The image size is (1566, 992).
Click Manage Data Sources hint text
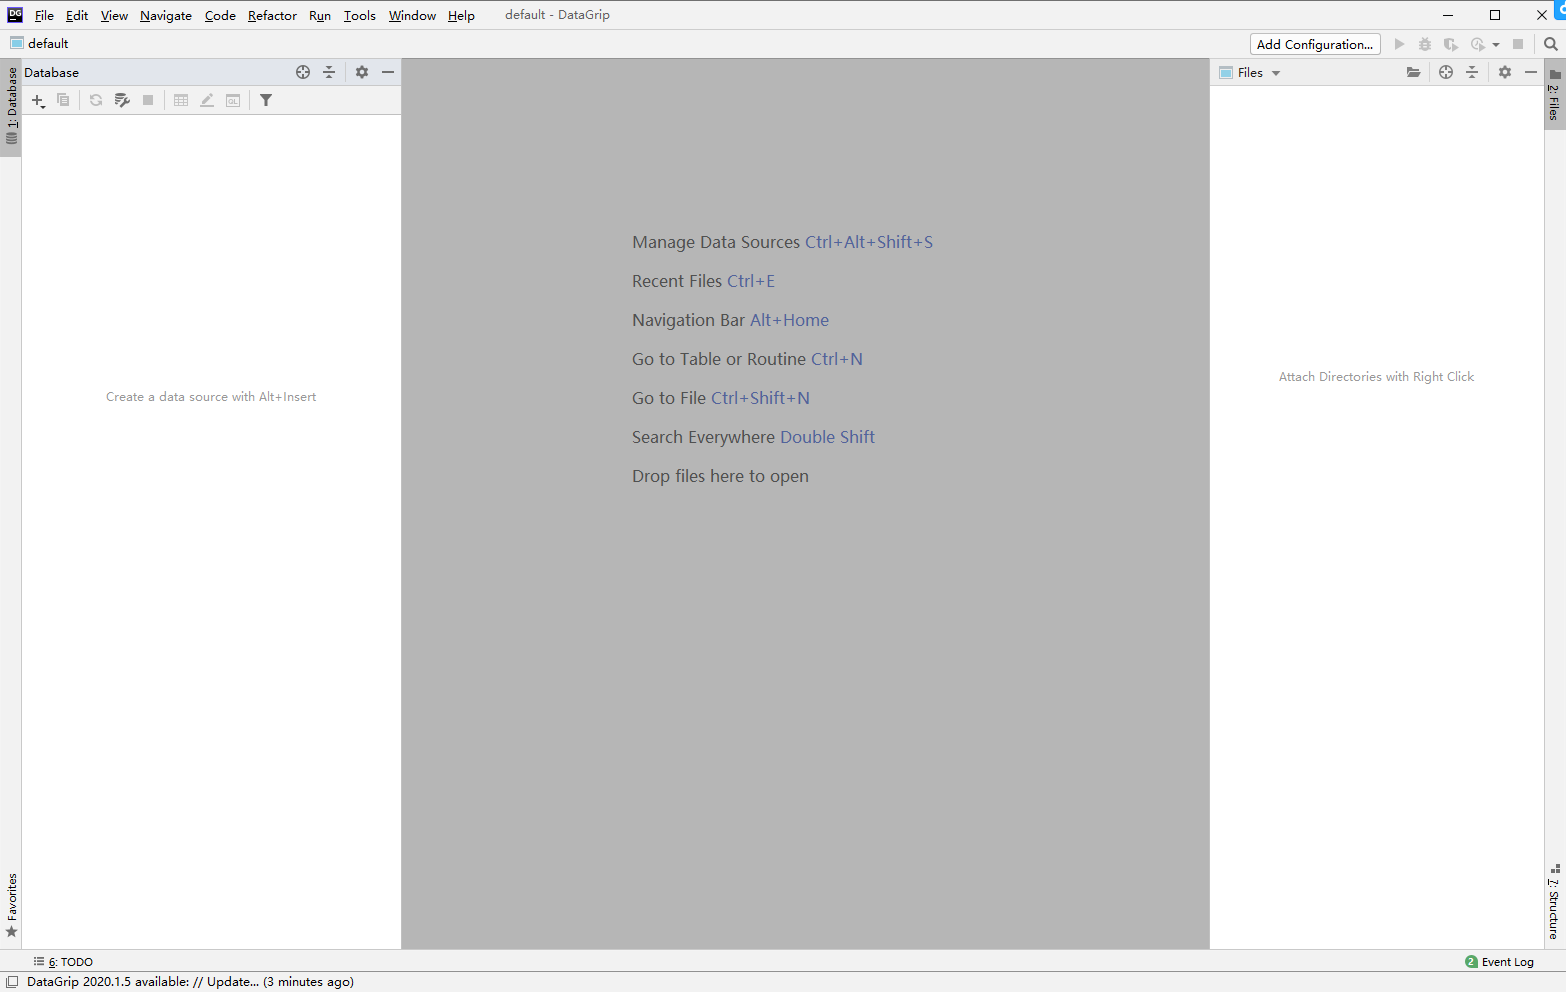782,242
